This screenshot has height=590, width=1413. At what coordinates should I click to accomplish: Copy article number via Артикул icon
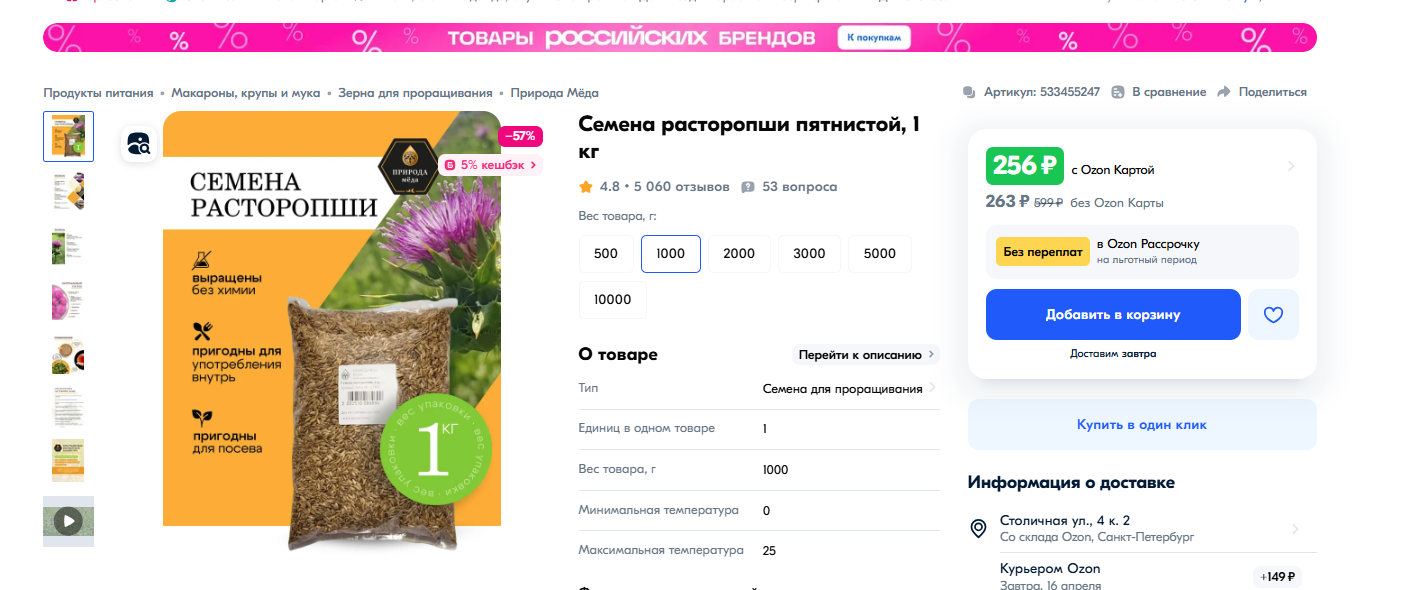coord(969,92)
